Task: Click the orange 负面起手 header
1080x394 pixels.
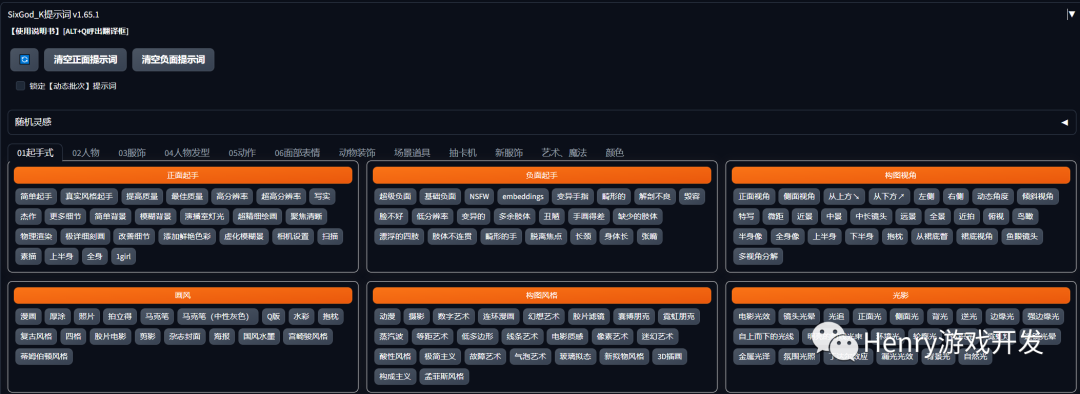Action: [542, 176]
